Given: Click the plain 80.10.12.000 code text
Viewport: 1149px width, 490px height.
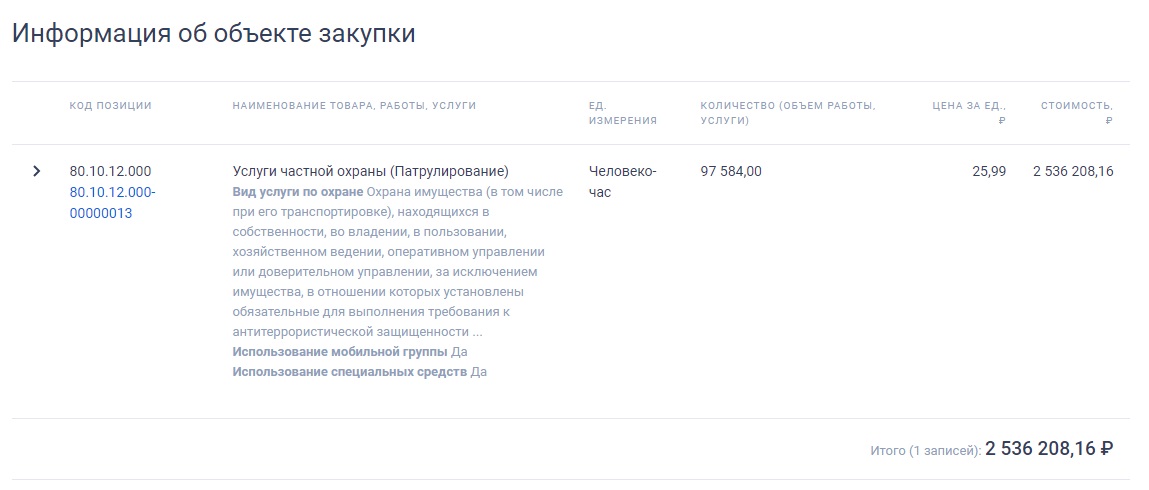Looking at the screenshot, I should [110, 171].
